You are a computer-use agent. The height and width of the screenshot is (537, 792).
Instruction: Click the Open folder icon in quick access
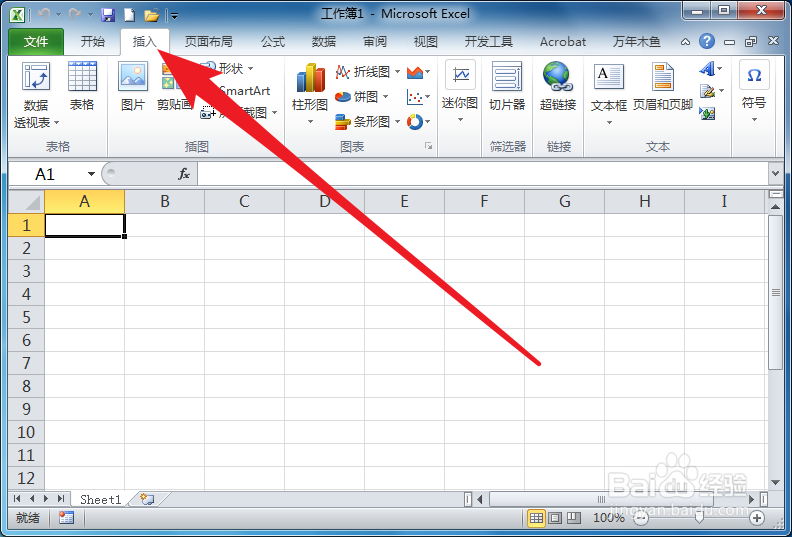pos(152,15)
